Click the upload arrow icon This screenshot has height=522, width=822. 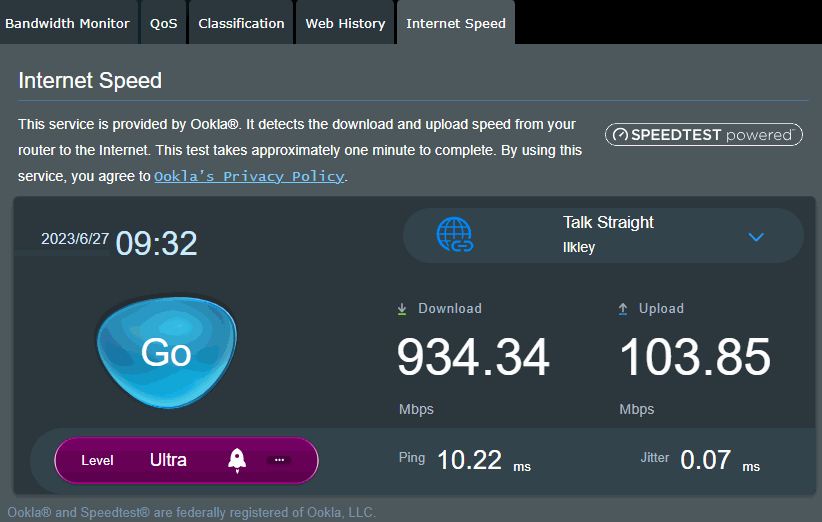pyautogui.click(x=623, y=309)
